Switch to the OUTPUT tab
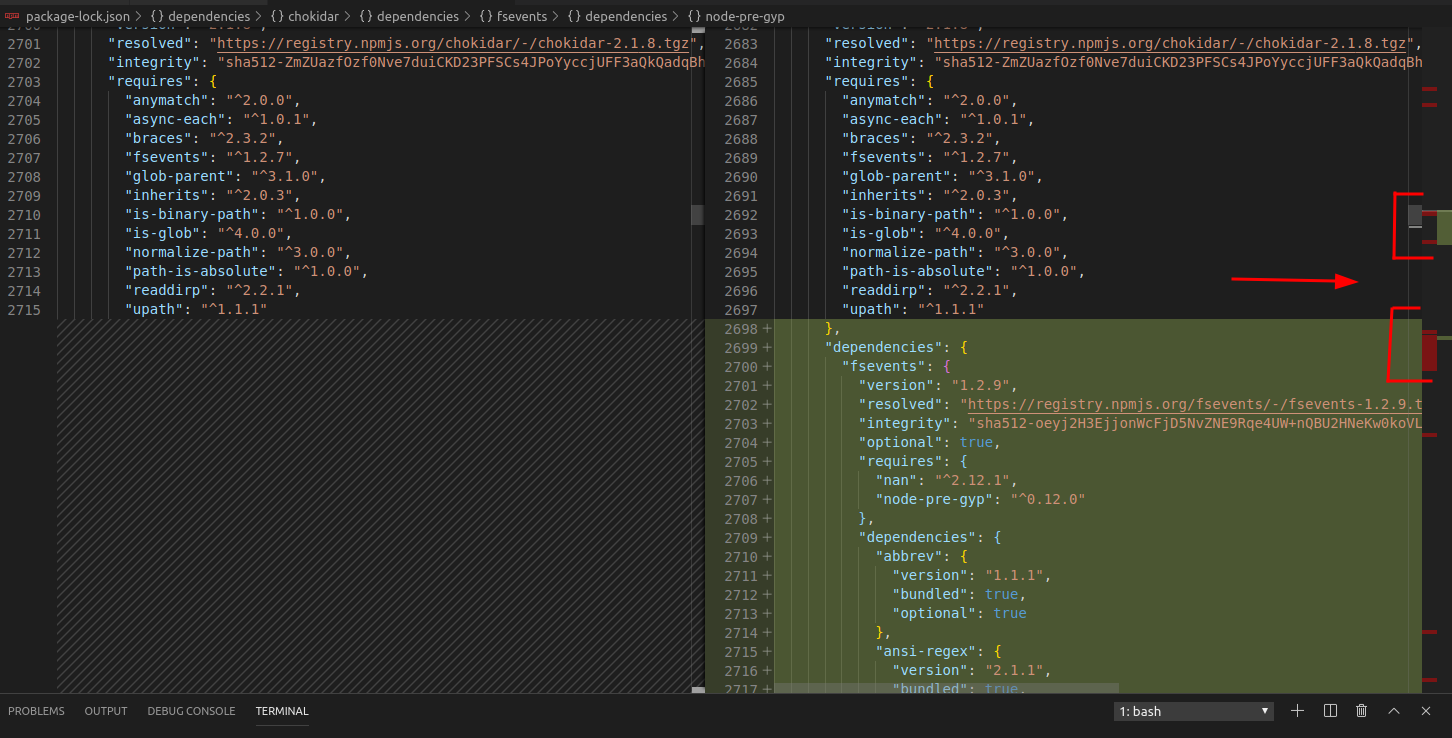1452x738 pixels. (x=106, y=711)
